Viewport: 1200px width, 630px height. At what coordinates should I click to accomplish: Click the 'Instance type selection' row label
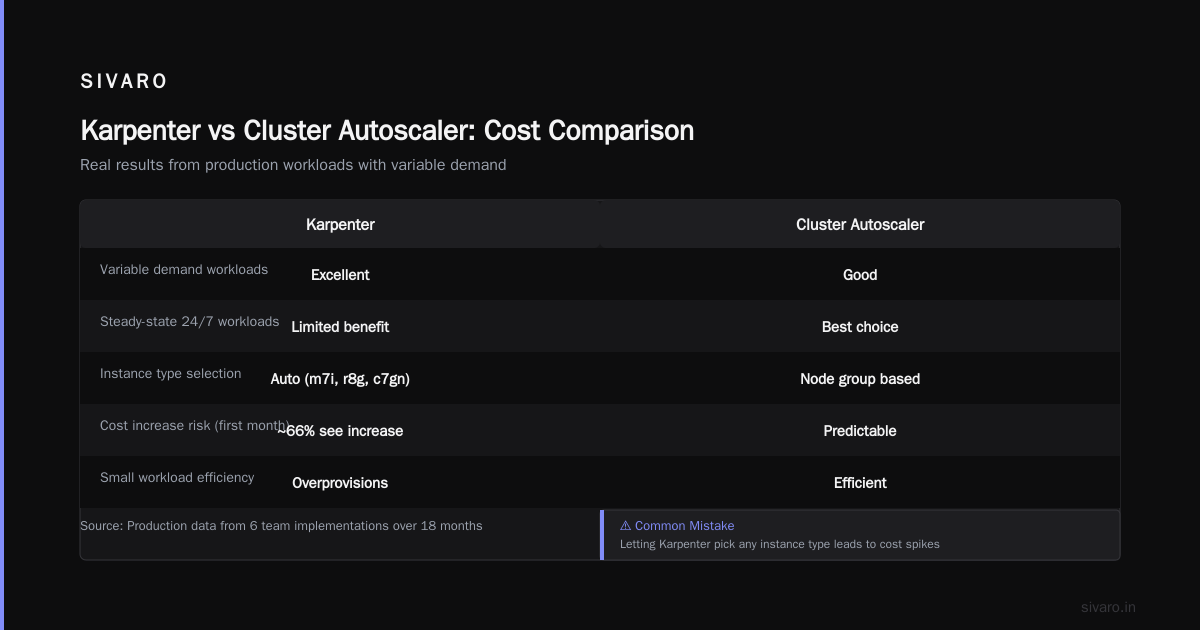tap(171, 374)
